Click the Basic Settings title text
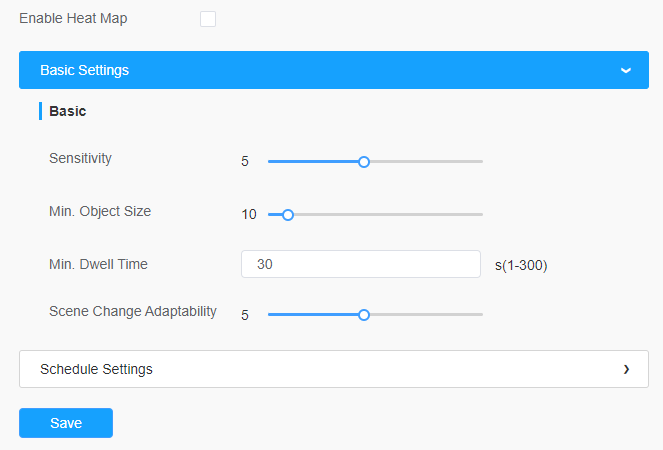Image resolution: width=663 pixels, height=450 pixels. [x=85, y=70]
